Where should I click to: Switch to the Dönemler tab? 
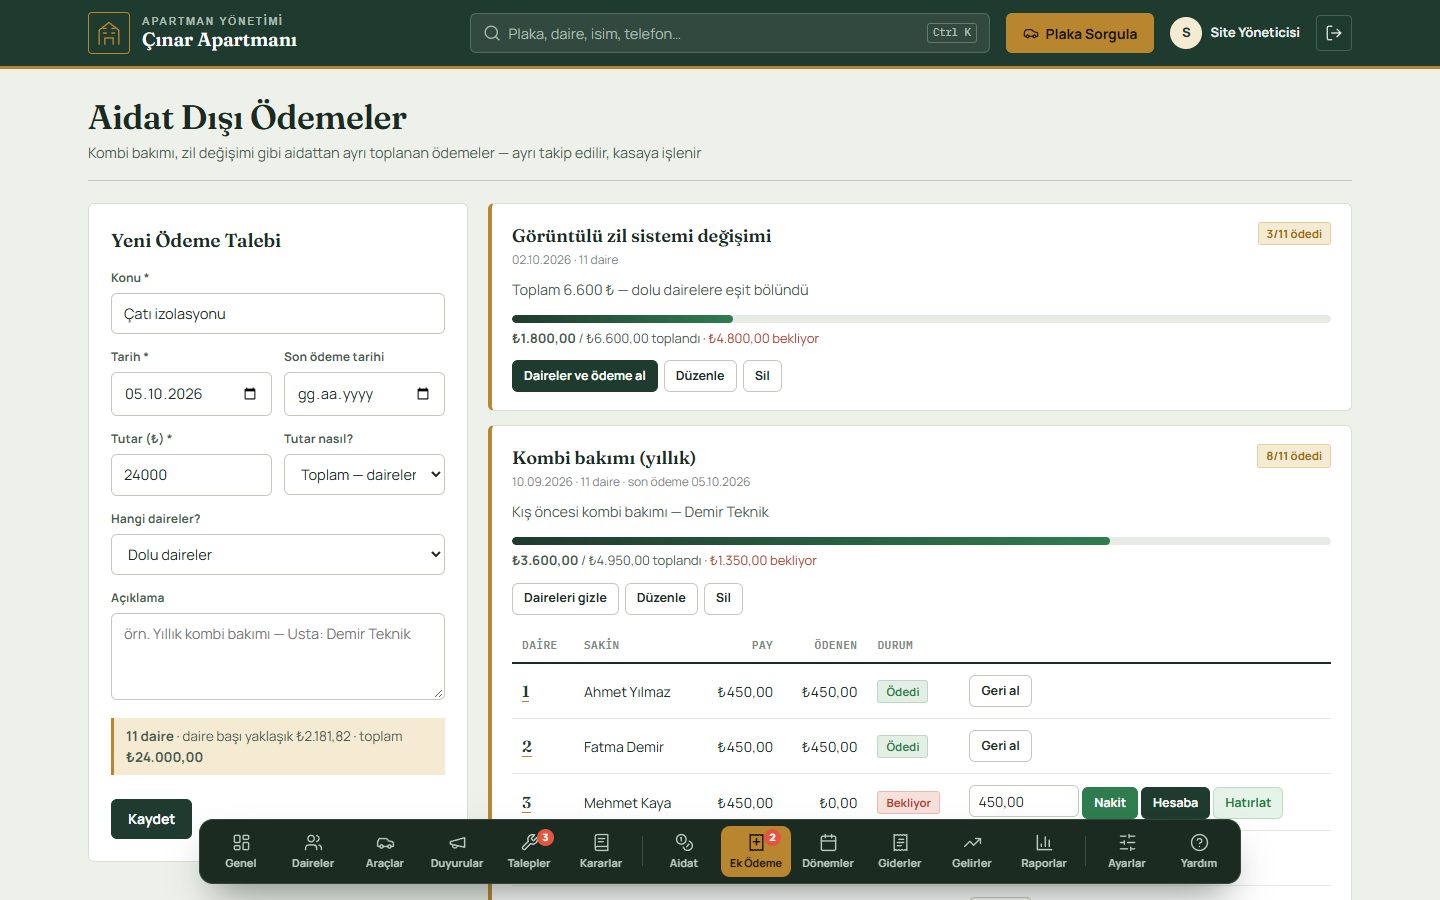pyautogui.click(x=828, y=851)
